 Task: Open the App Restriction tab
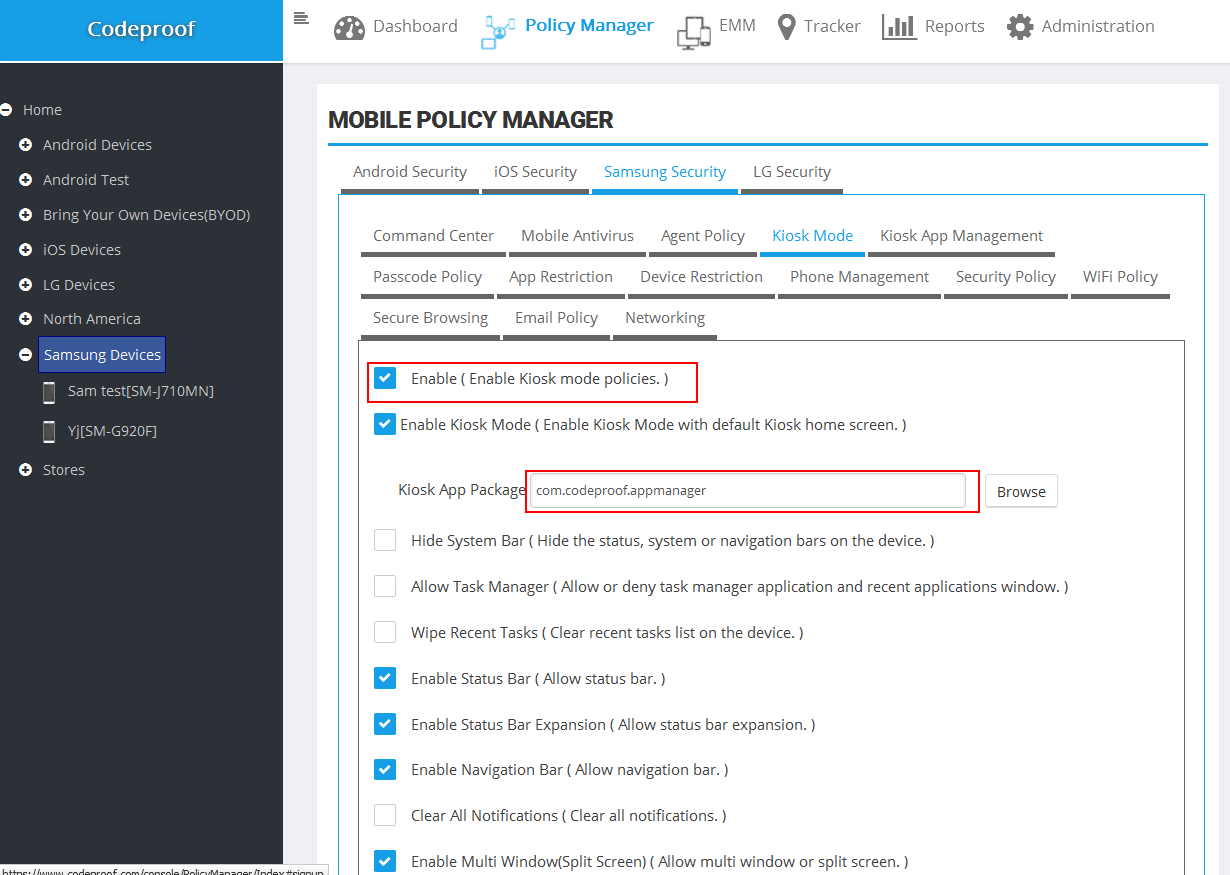(x=561, y=277)
